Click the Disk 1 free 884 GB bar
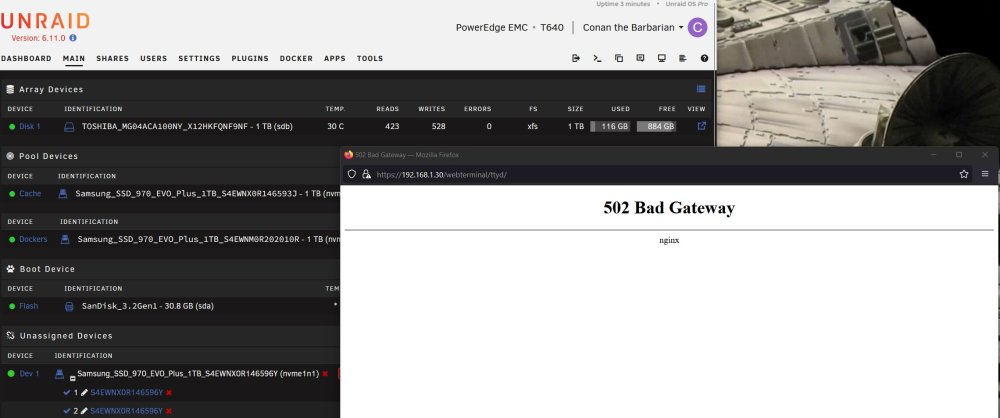The width and height of the screenshot is (1000, 418). pos(657,126)
